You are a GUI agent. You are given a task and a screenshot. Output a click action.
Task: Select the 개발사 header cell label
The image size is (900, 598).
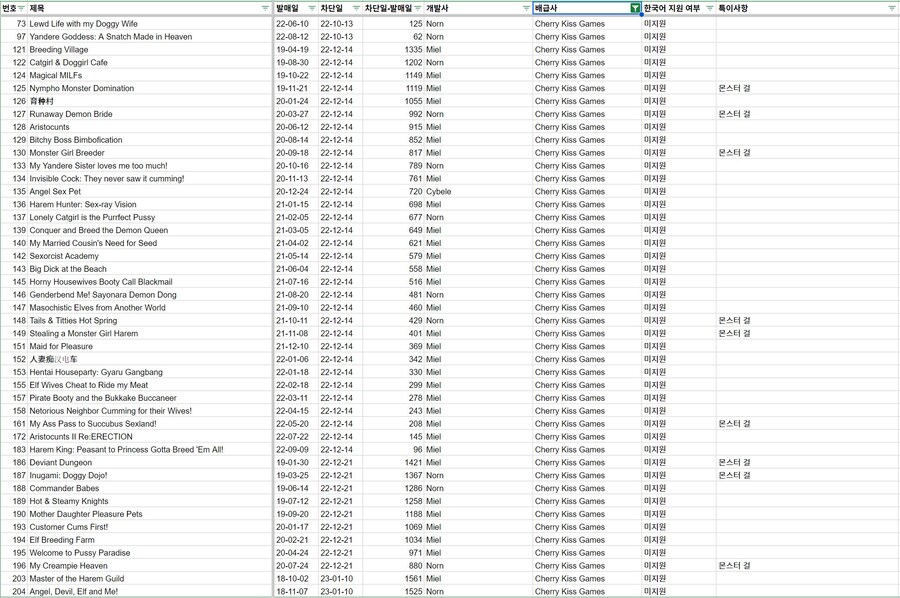437,8
